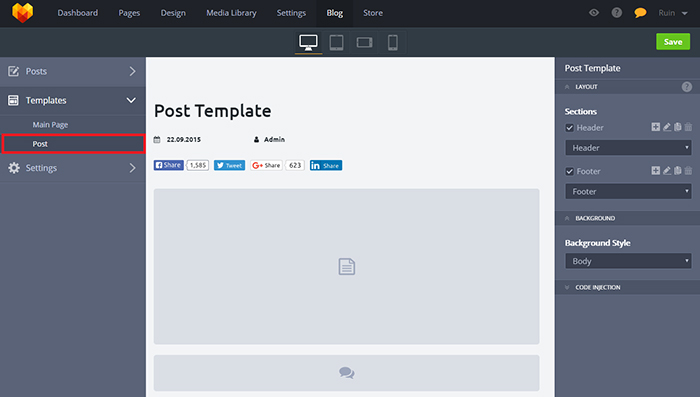This screenshot has width=700, height=397.
Task: Click the Facebook Share button
Action: point(169,165)
